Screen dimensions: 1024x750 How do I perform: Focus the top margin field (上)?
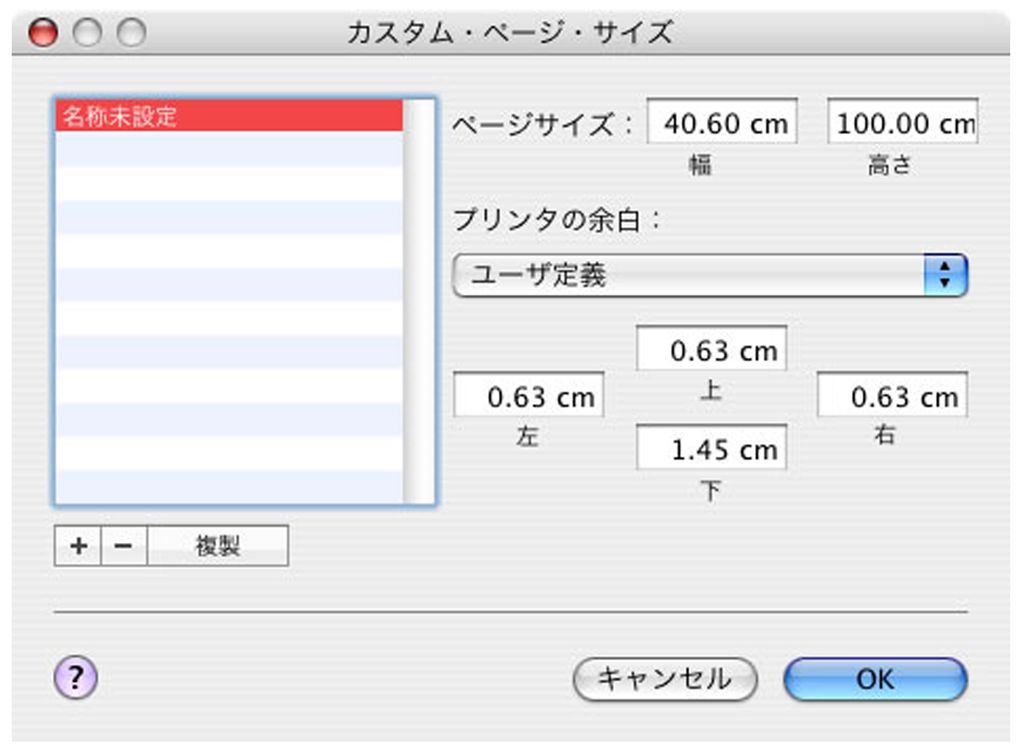[712, 351]
